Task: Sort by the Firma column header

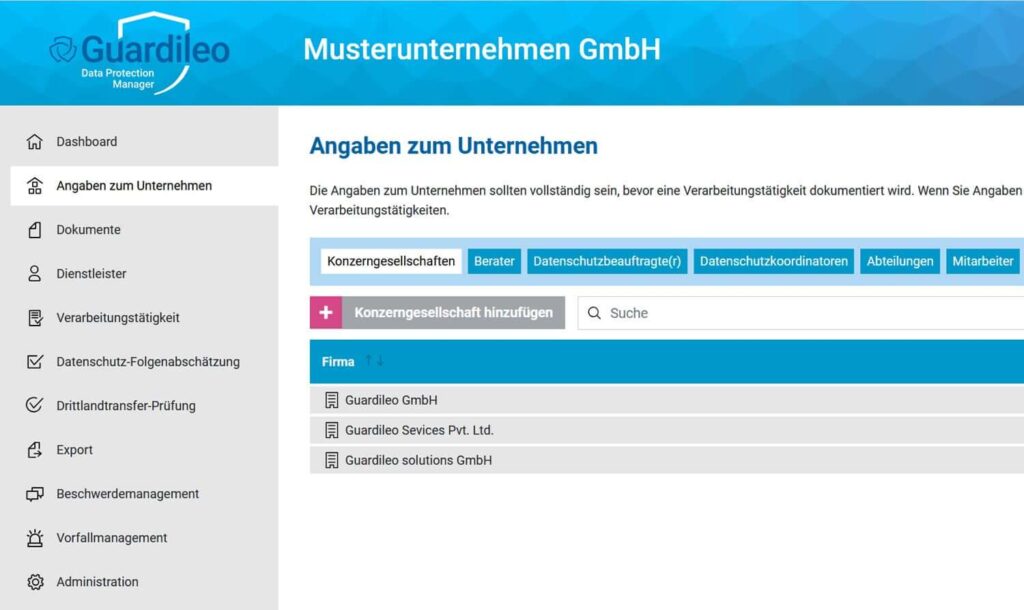Action: (x=338, y=361)
